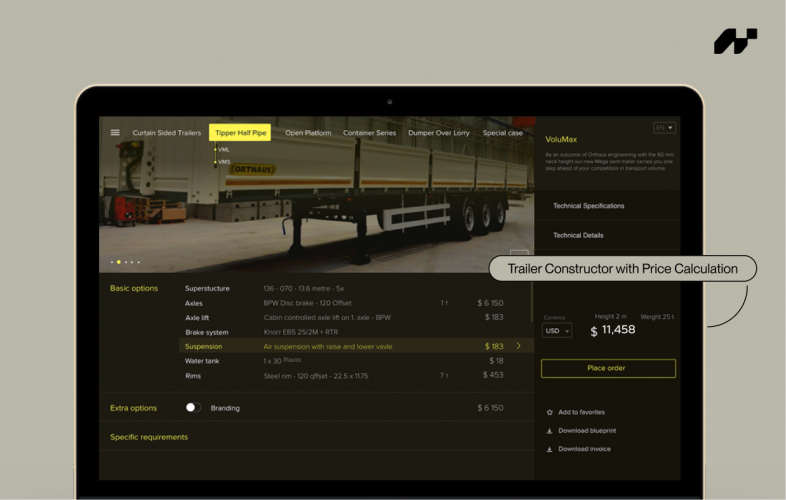Image resolution: width=786 pixels, height=500 pixels.
Task: Click the VoluMax product title
Action: point(561,139)
